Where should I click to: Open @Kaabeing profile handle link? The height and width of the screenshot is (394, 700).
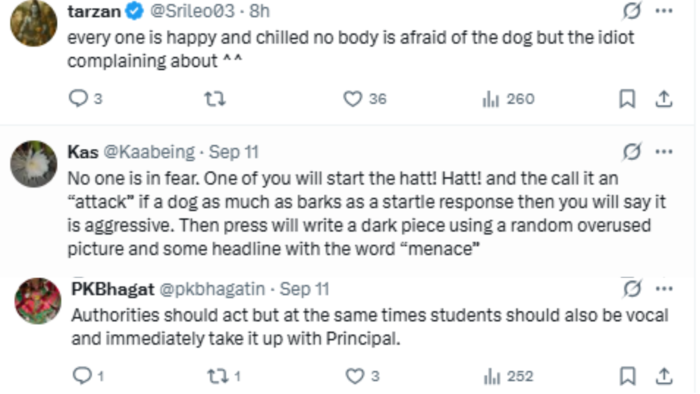149,152
